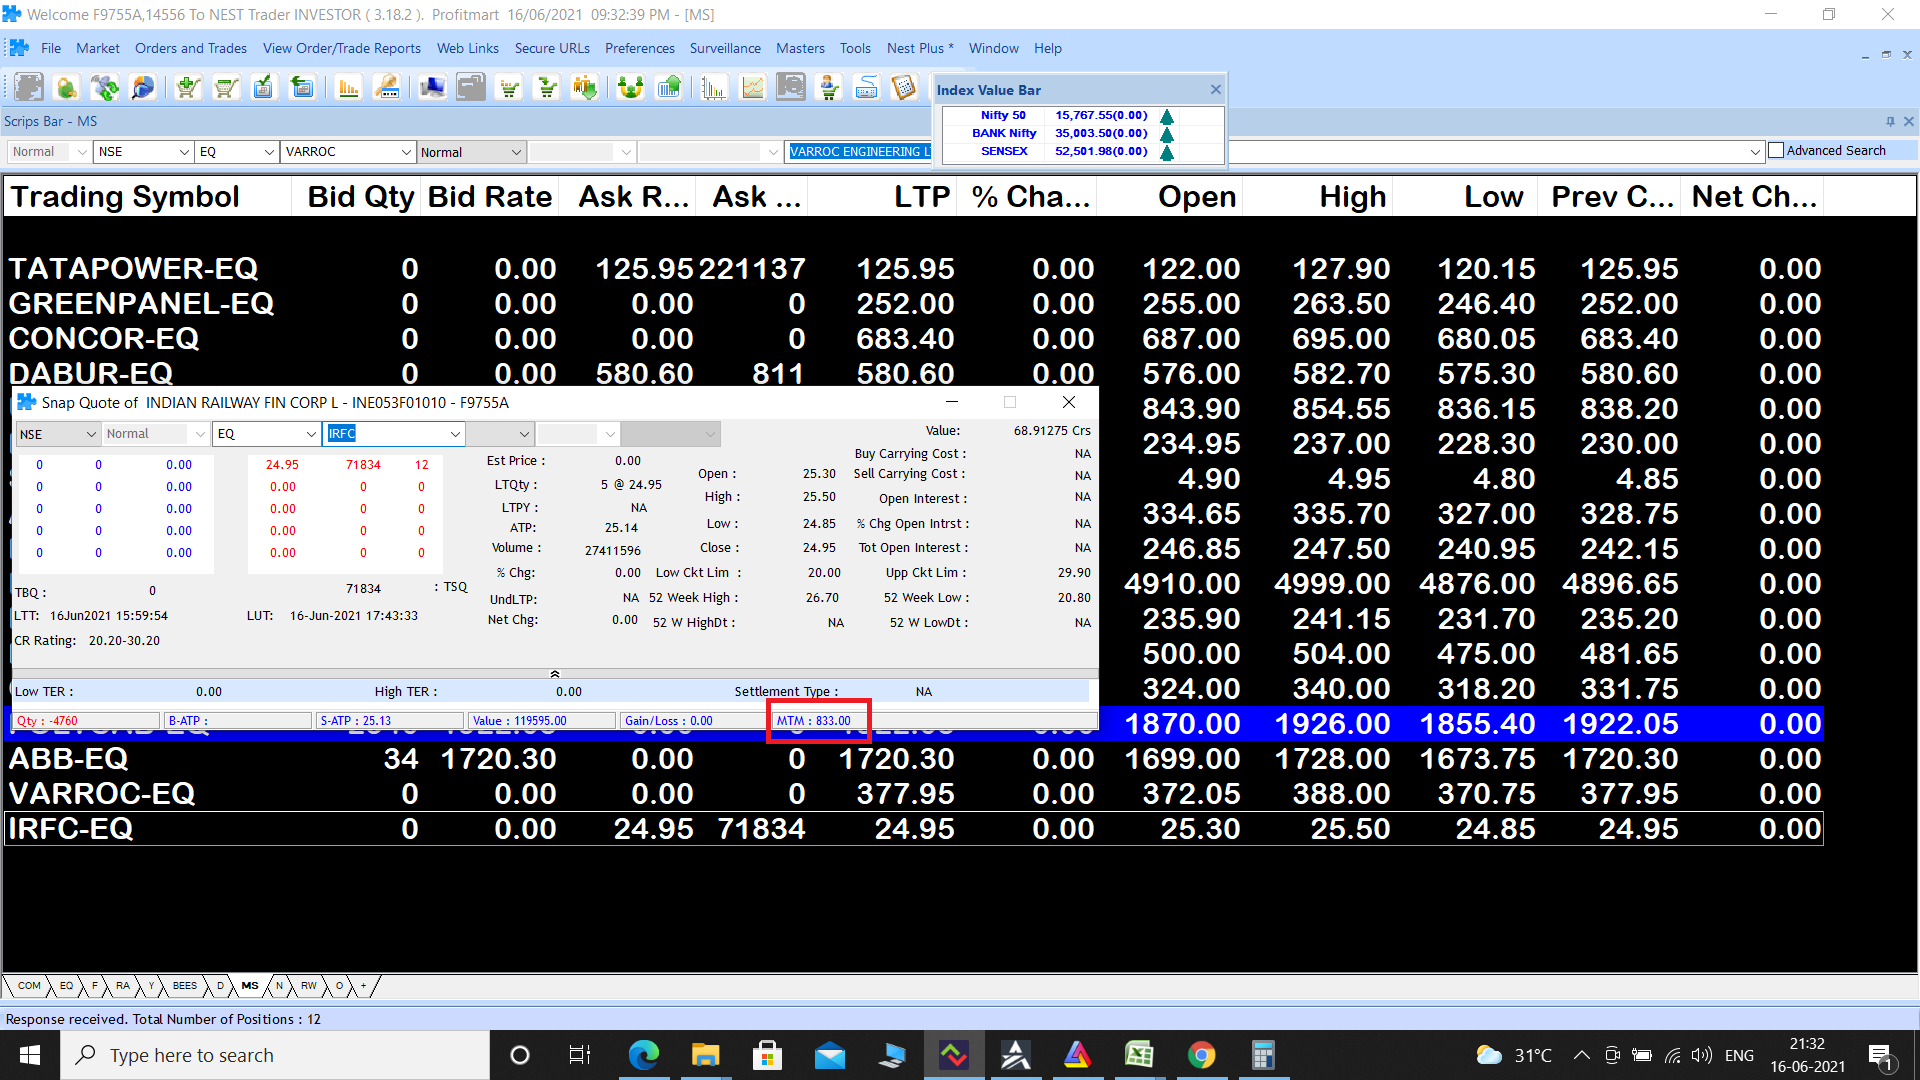1920x1080 pixels.
Task: Click the person with cart toolbar icon
Action: [x=829, y=88]
